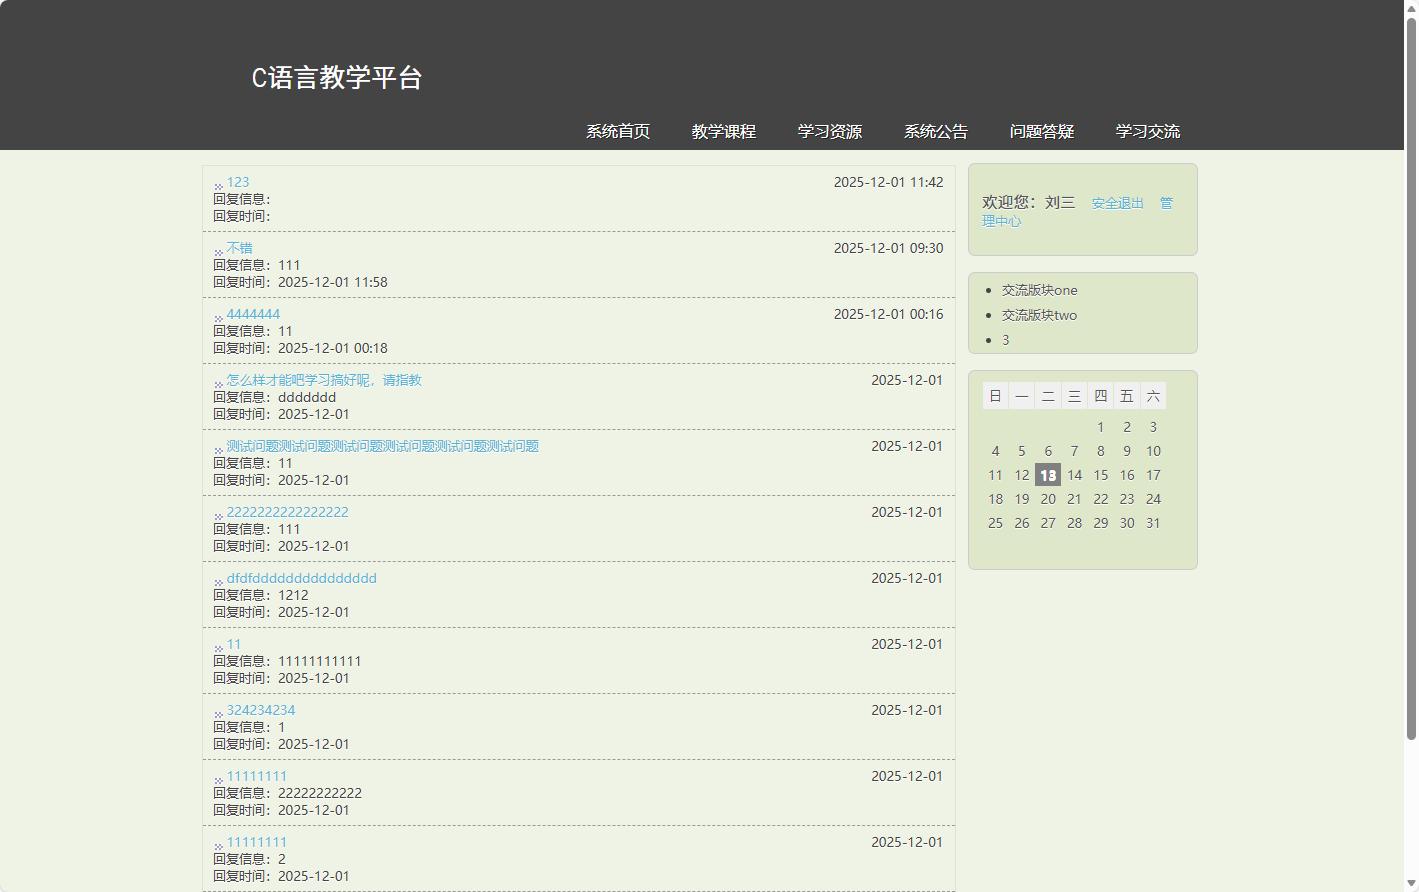Open the 学习资源 navigation item
Screen dimensions: 1419x892
pyautogui.click(x=830, y=131)
